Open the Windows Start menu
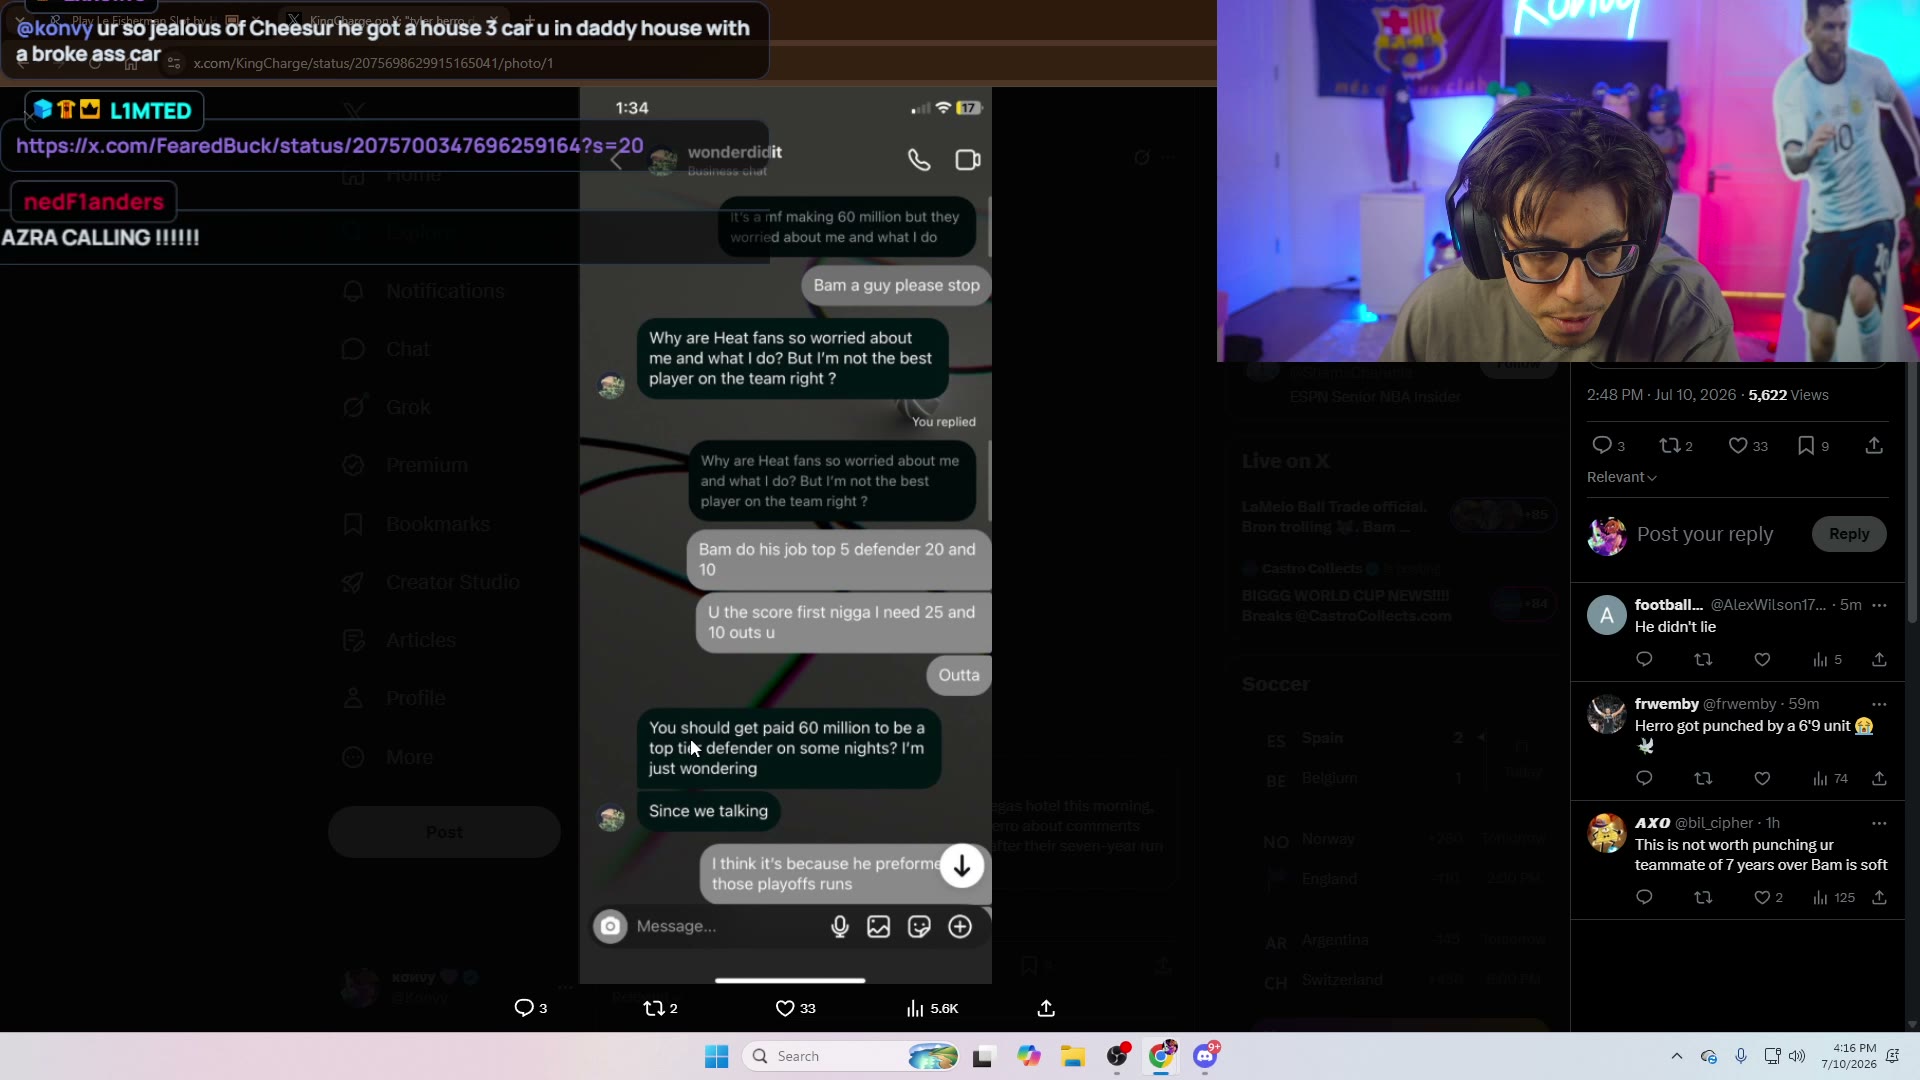Image resolution: width=1920 pixels, height=1080 pixels. [x=717, y=1057]
